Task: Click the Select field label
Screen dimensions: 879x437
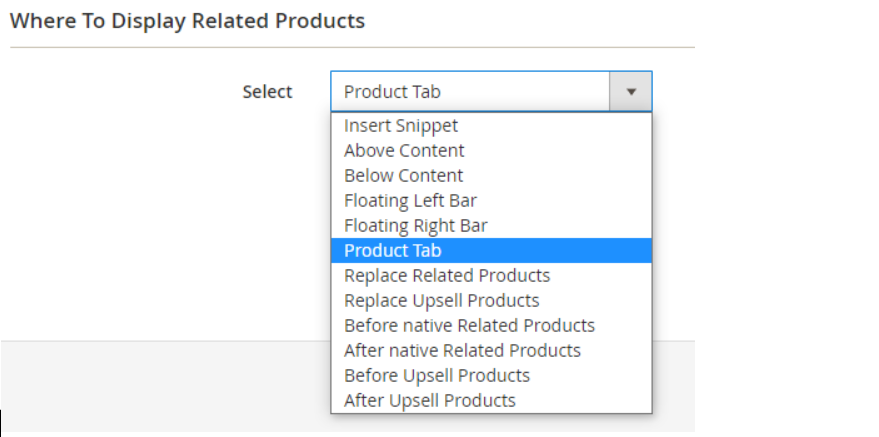Action: click(x=267, y=92)
